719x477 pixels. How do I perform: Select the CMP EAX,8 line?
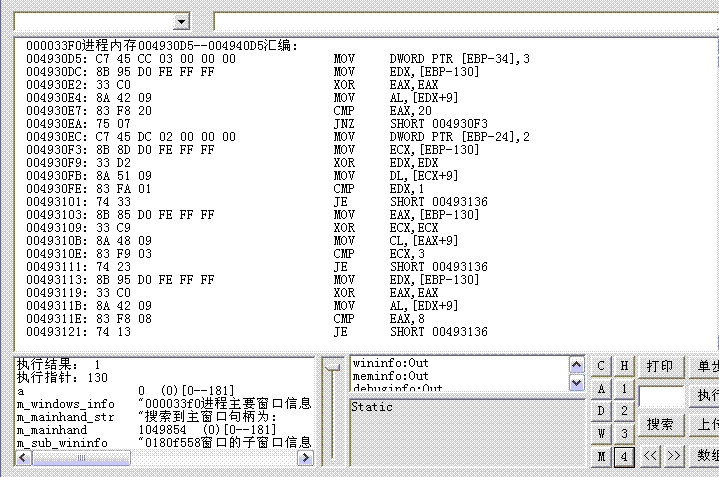225,318
